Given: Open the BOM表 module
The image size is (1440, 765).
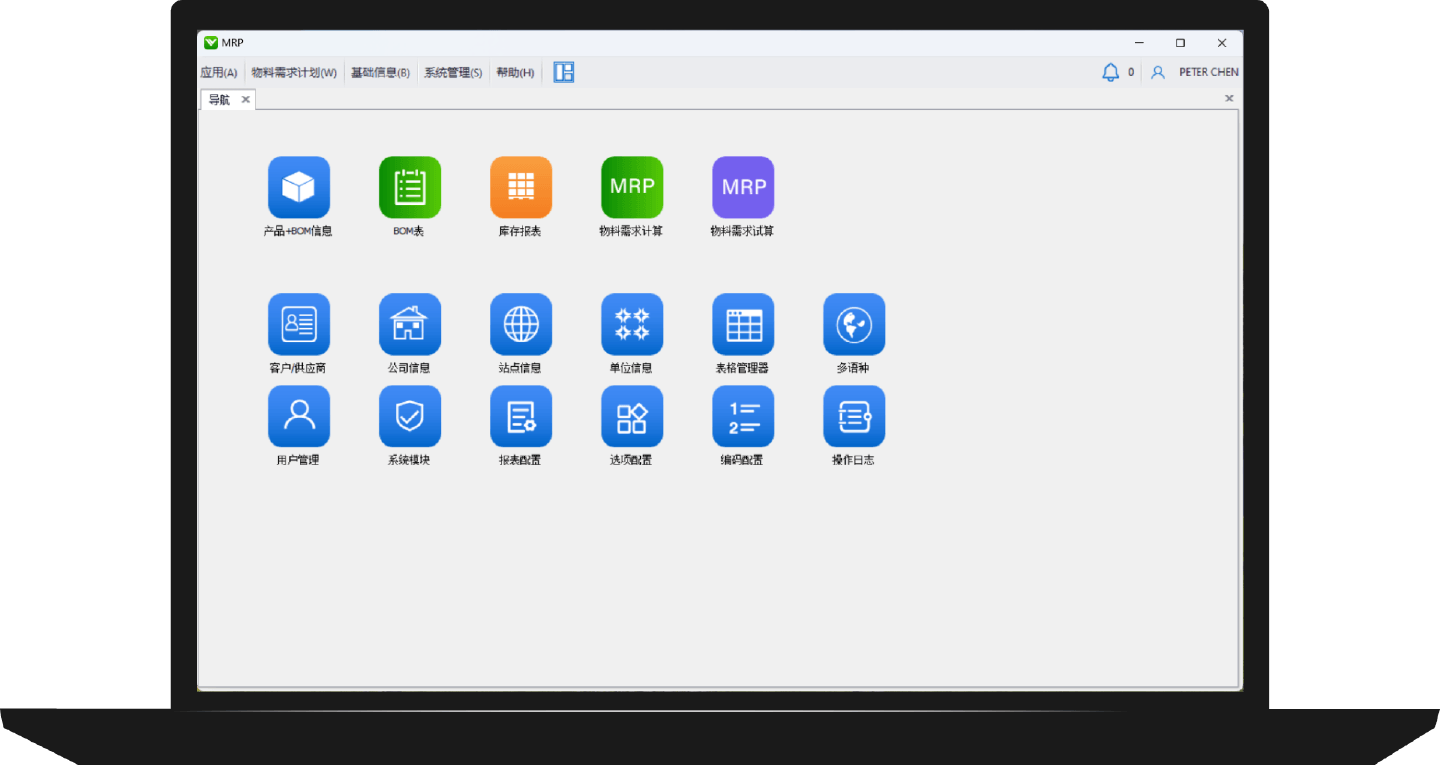Looking at the screenshot, I should point(410,186).
